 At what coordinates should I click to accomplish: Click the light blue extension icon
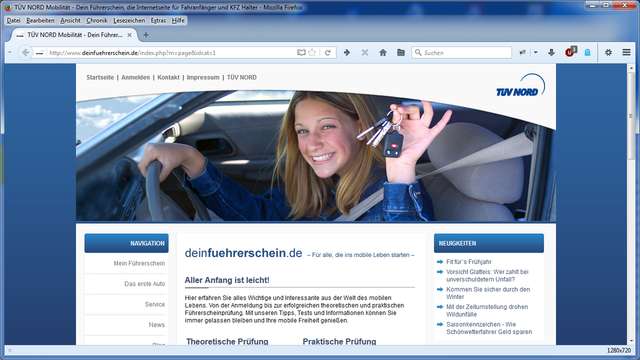(587, 53)
